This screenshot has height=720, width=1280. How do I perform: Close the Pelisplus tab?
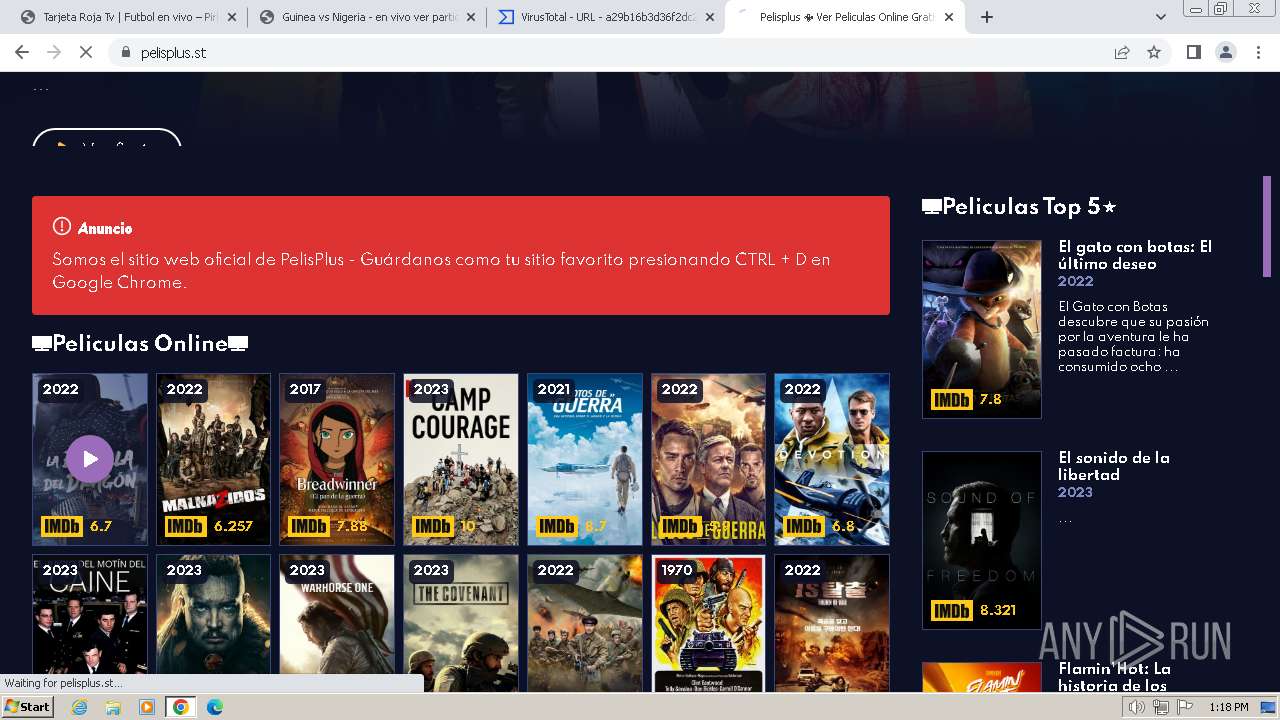[x=949, y=17]
